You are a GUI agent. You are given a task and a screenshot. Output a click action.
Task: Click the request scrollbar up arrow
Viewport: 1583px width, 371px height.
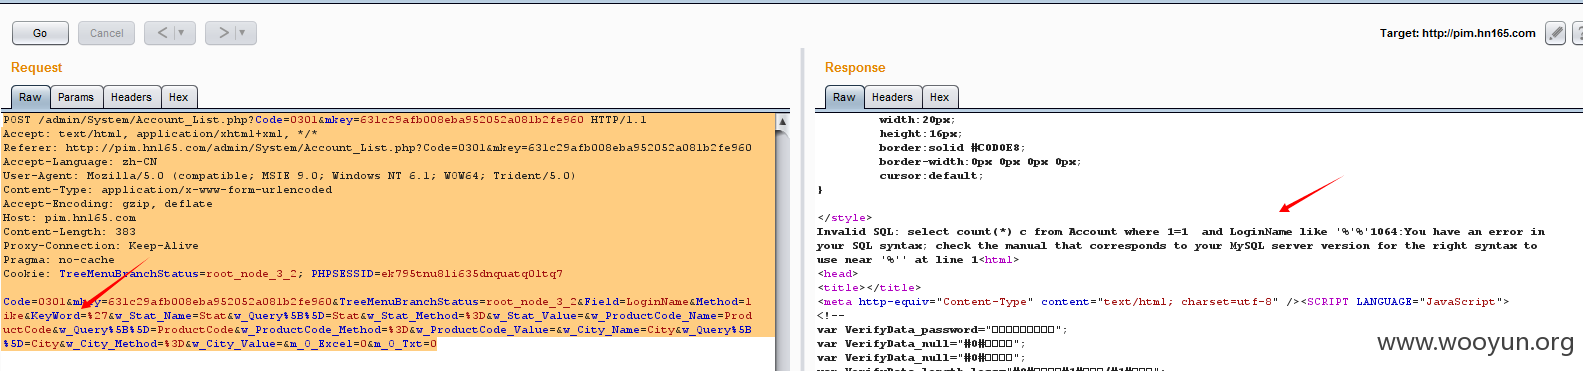782,121
